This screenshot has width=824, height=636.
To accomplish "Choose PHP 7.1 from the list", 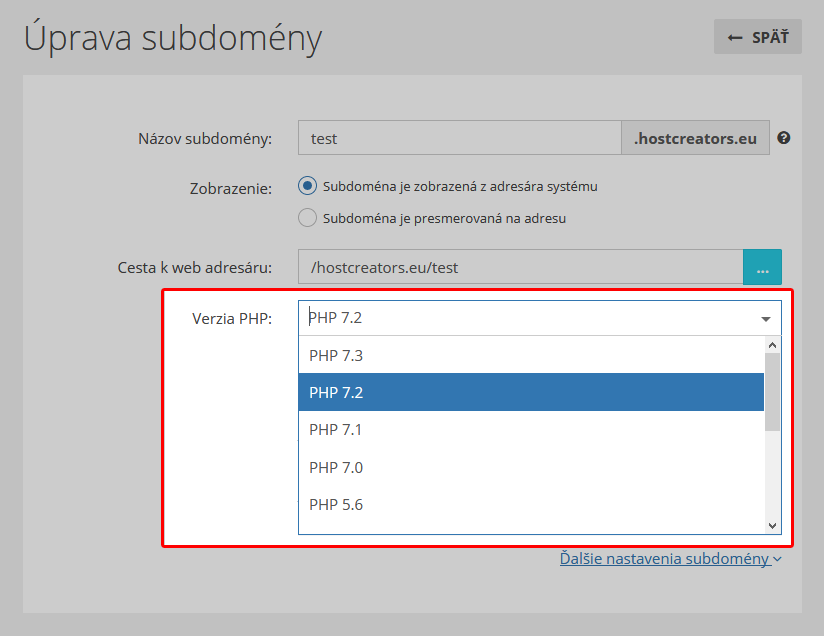I will (x=531, y=430).
